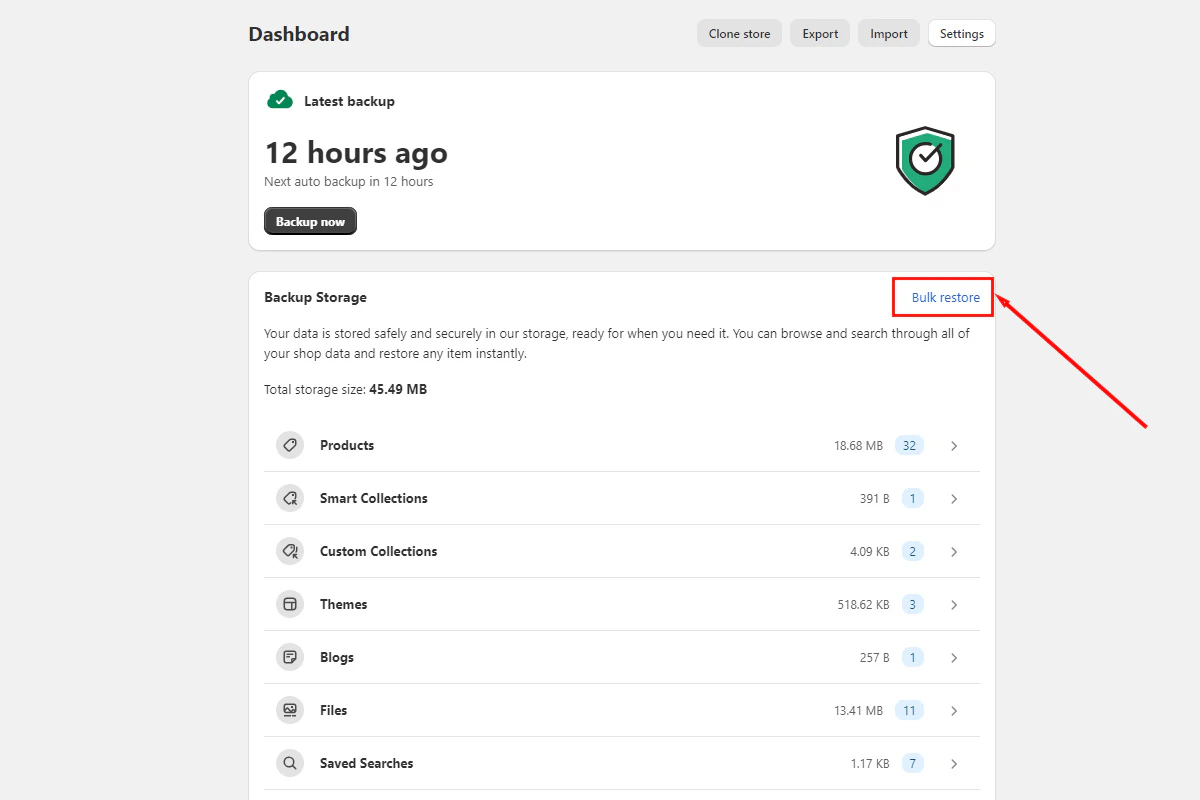Click the Export option

(819, 33)
